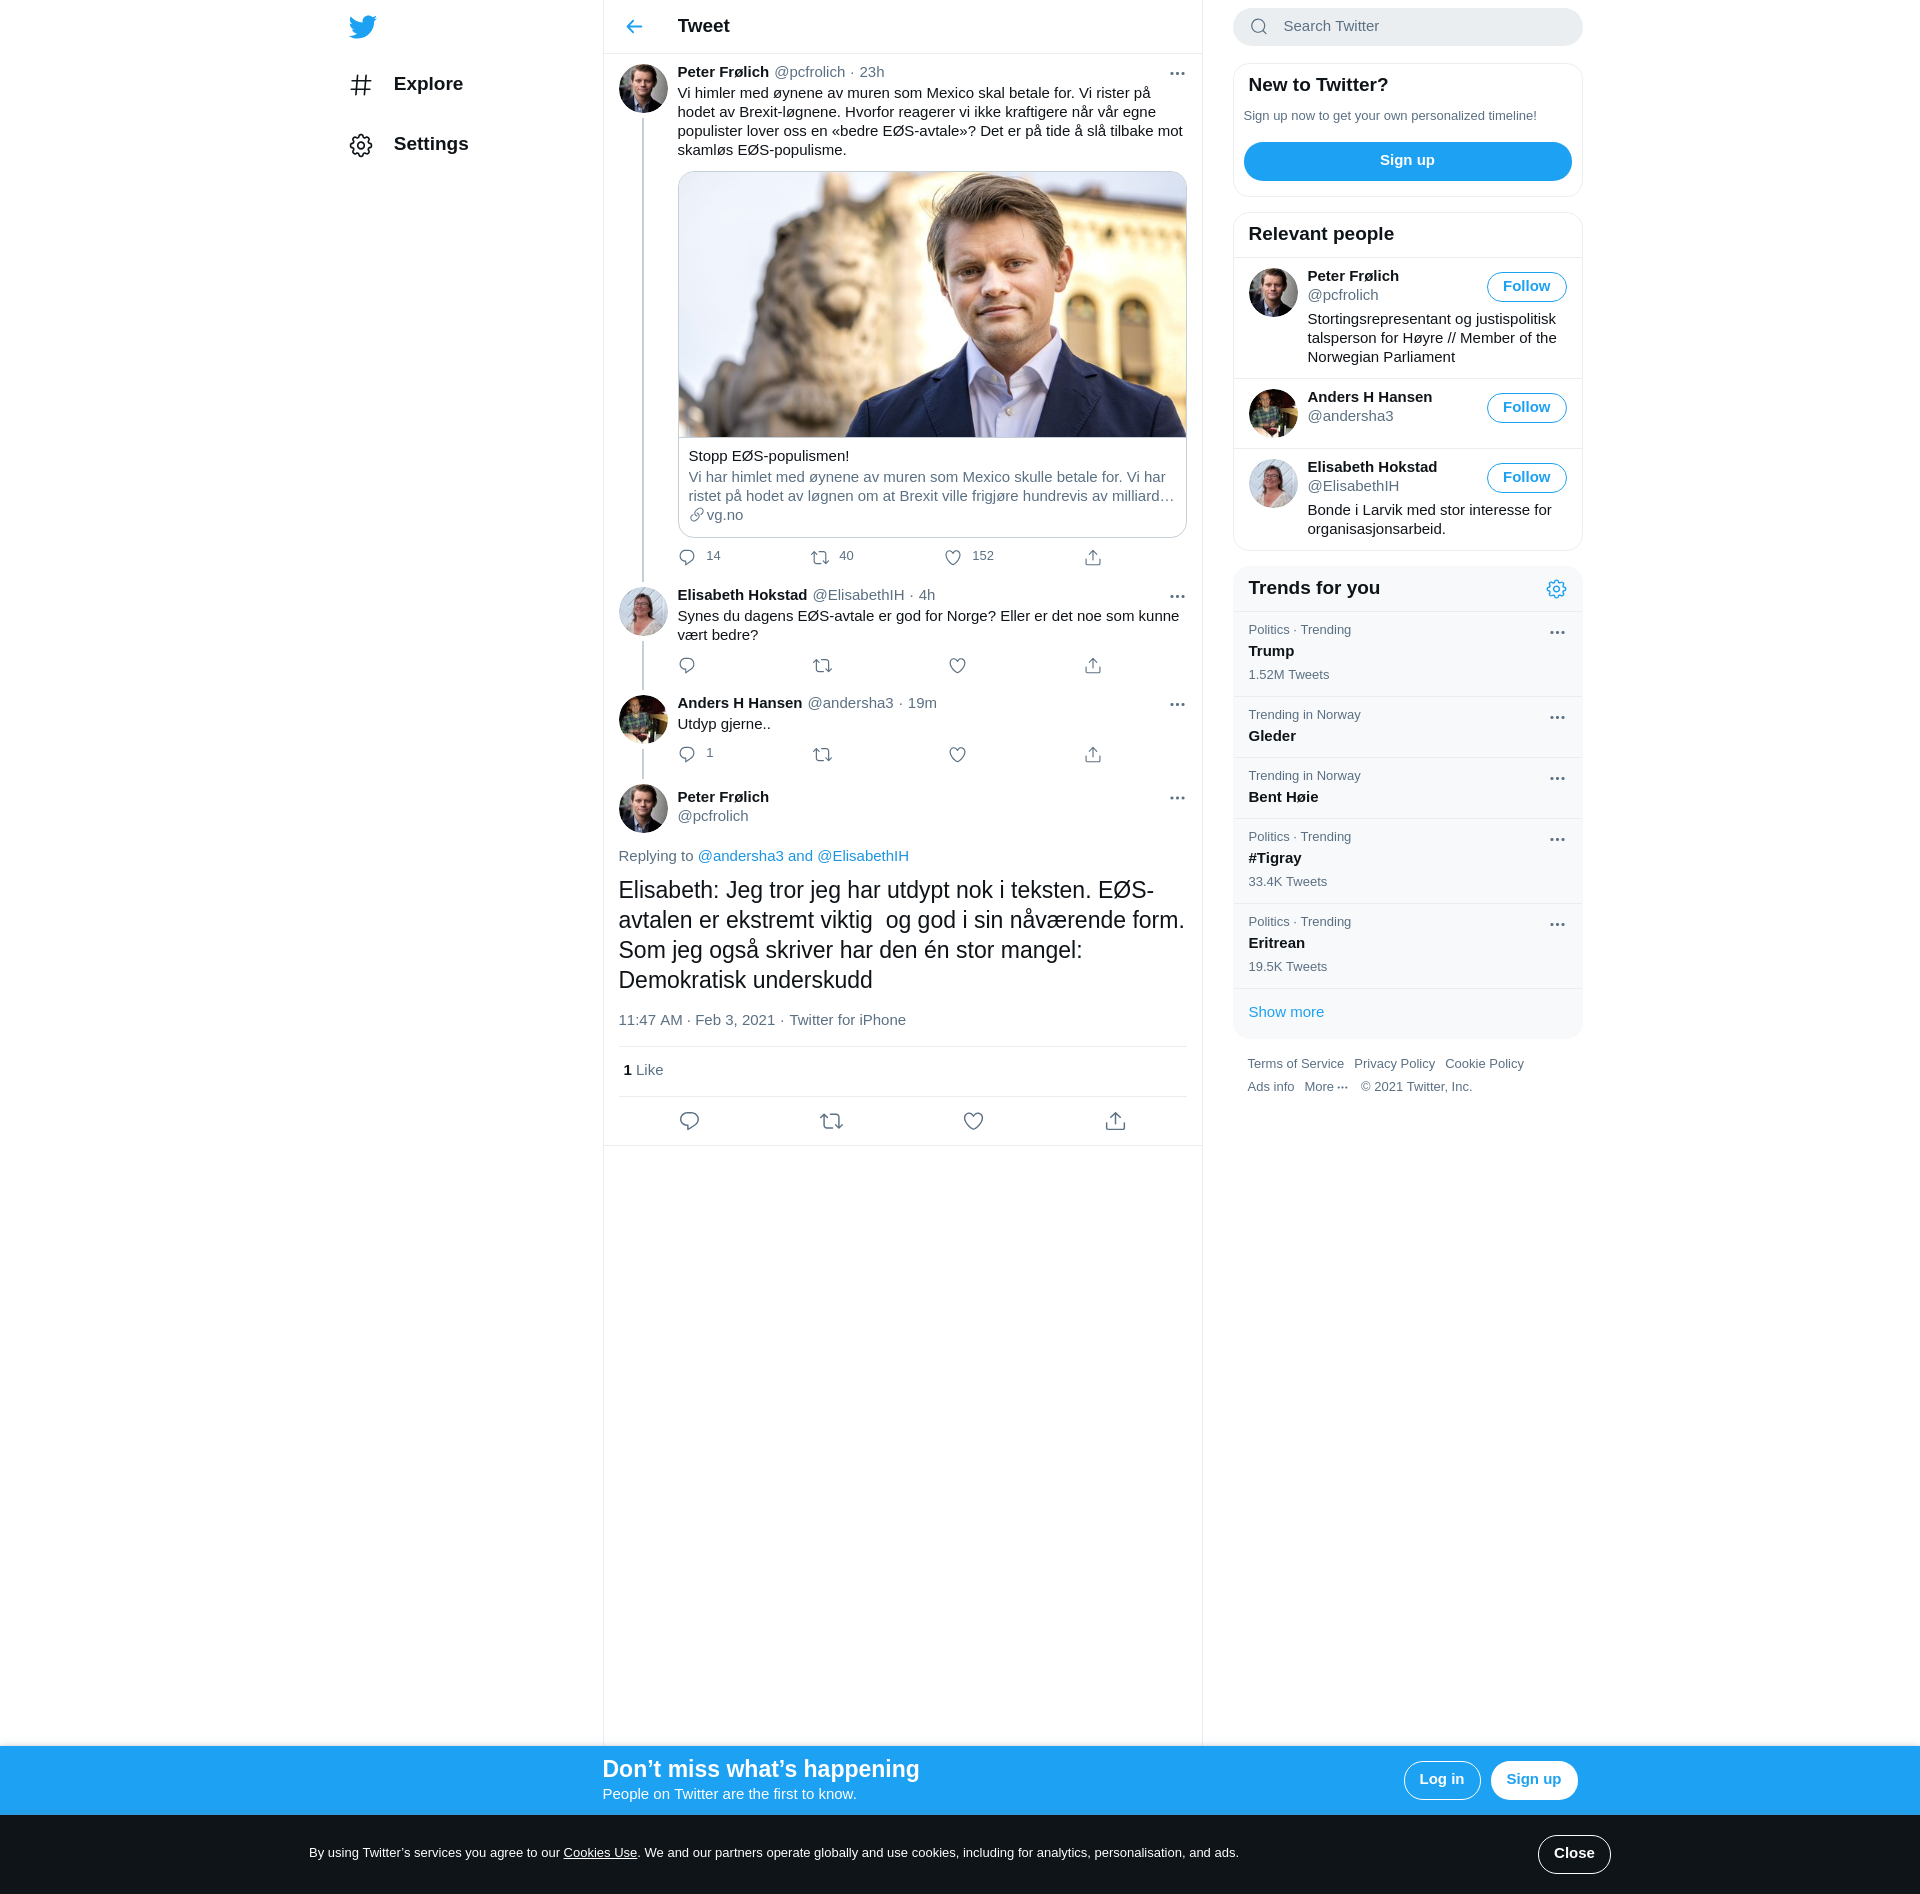
Task: Open Ads info footer link
Action: [1270, 1087]
